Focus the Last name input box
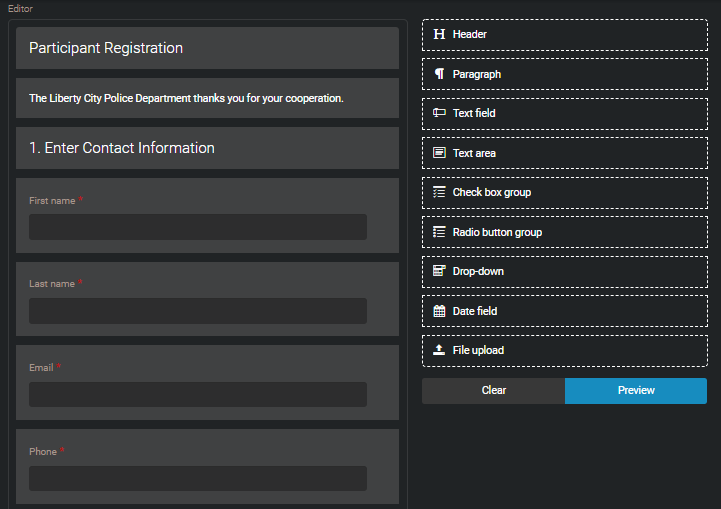 pyautogui.click(x=198, y=311)
